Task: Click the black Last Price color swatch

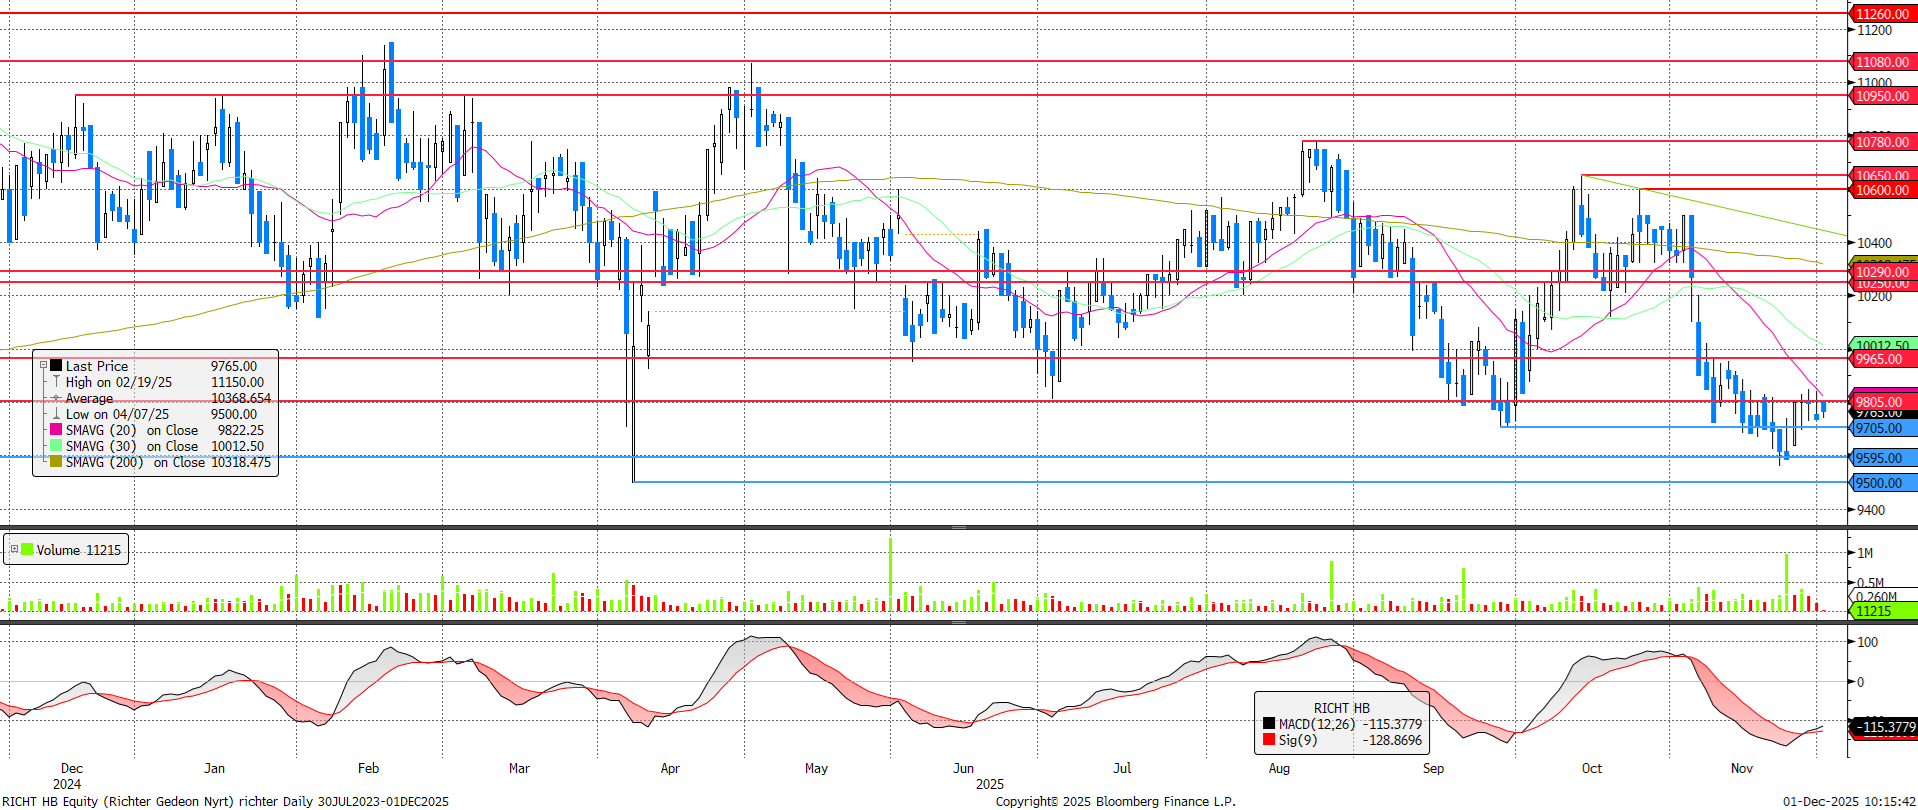Action: tap(56, 366)
